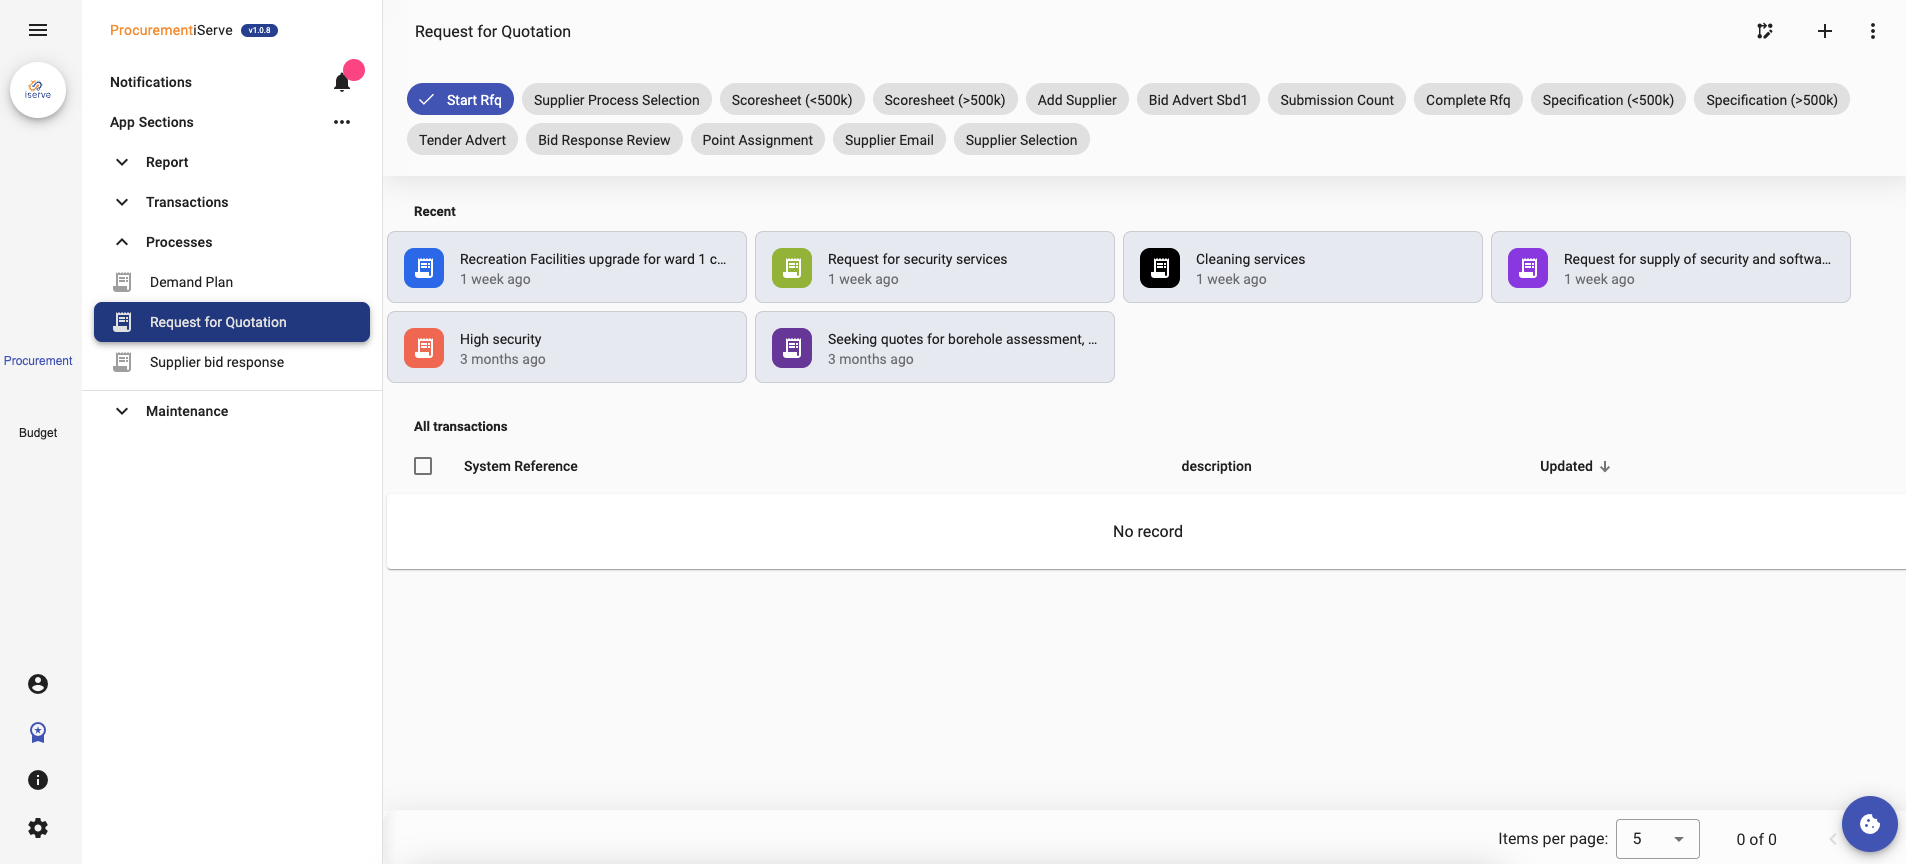Image resolution: width=1906 pixels, height=864 pixels.
Task: Click the info icon in left rail
Action: click(38, 780)
